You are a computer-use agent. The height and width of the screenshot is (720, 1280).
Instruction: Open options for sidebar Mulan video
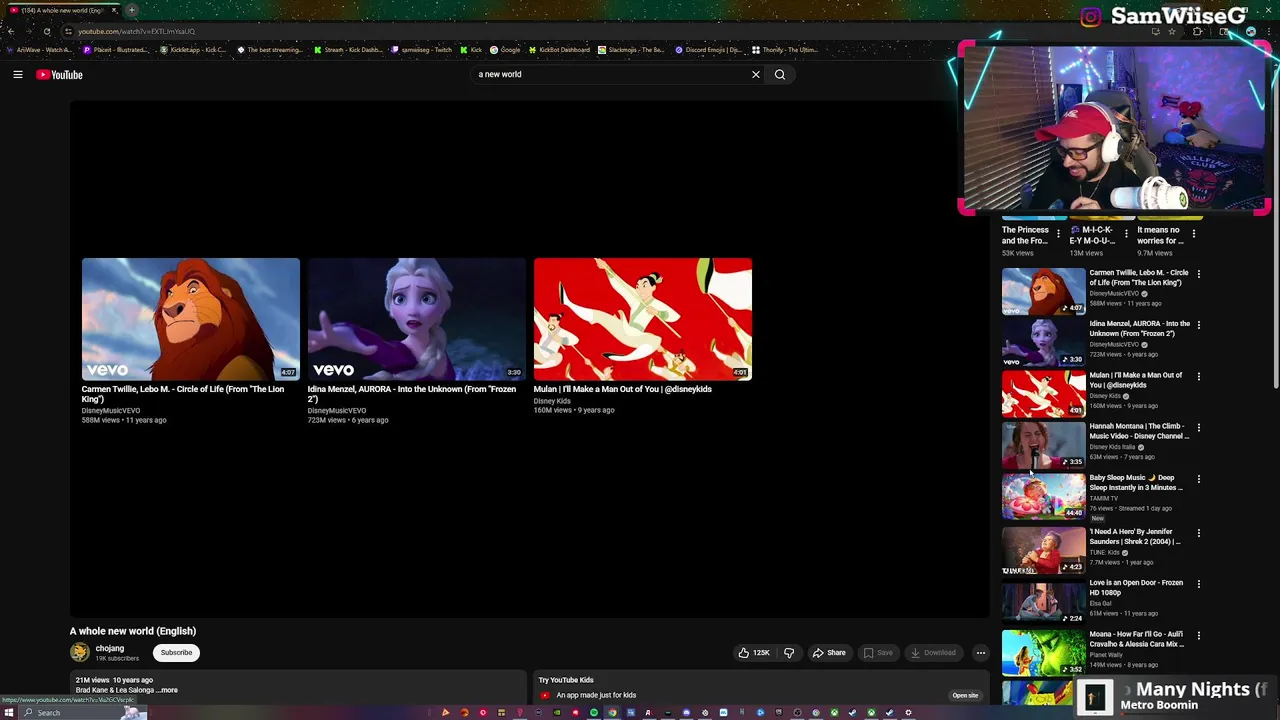pyautogui.click(x=1199, y=376)
